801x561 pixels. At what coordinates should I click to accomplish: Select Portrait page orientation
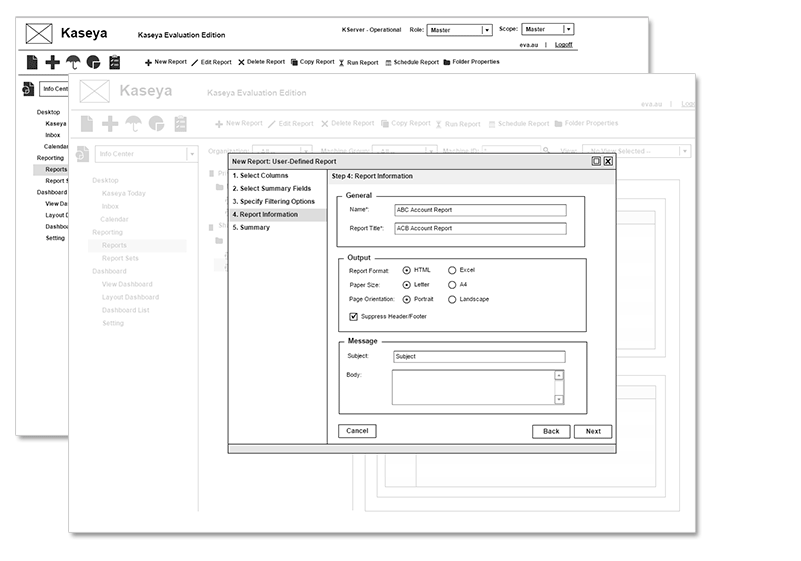point(407,299)
